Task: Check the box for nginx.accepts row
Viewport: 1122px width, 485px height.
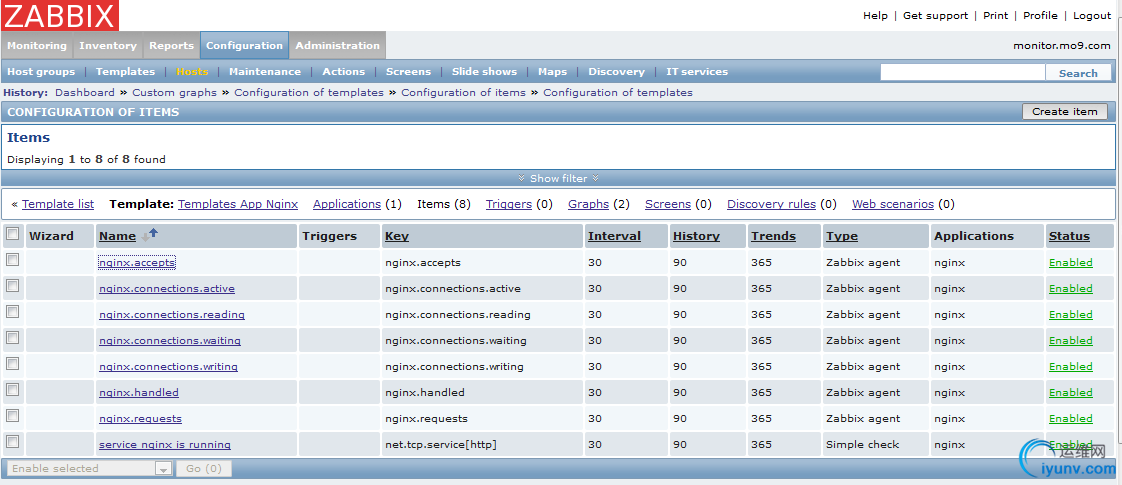Action: 13,260
